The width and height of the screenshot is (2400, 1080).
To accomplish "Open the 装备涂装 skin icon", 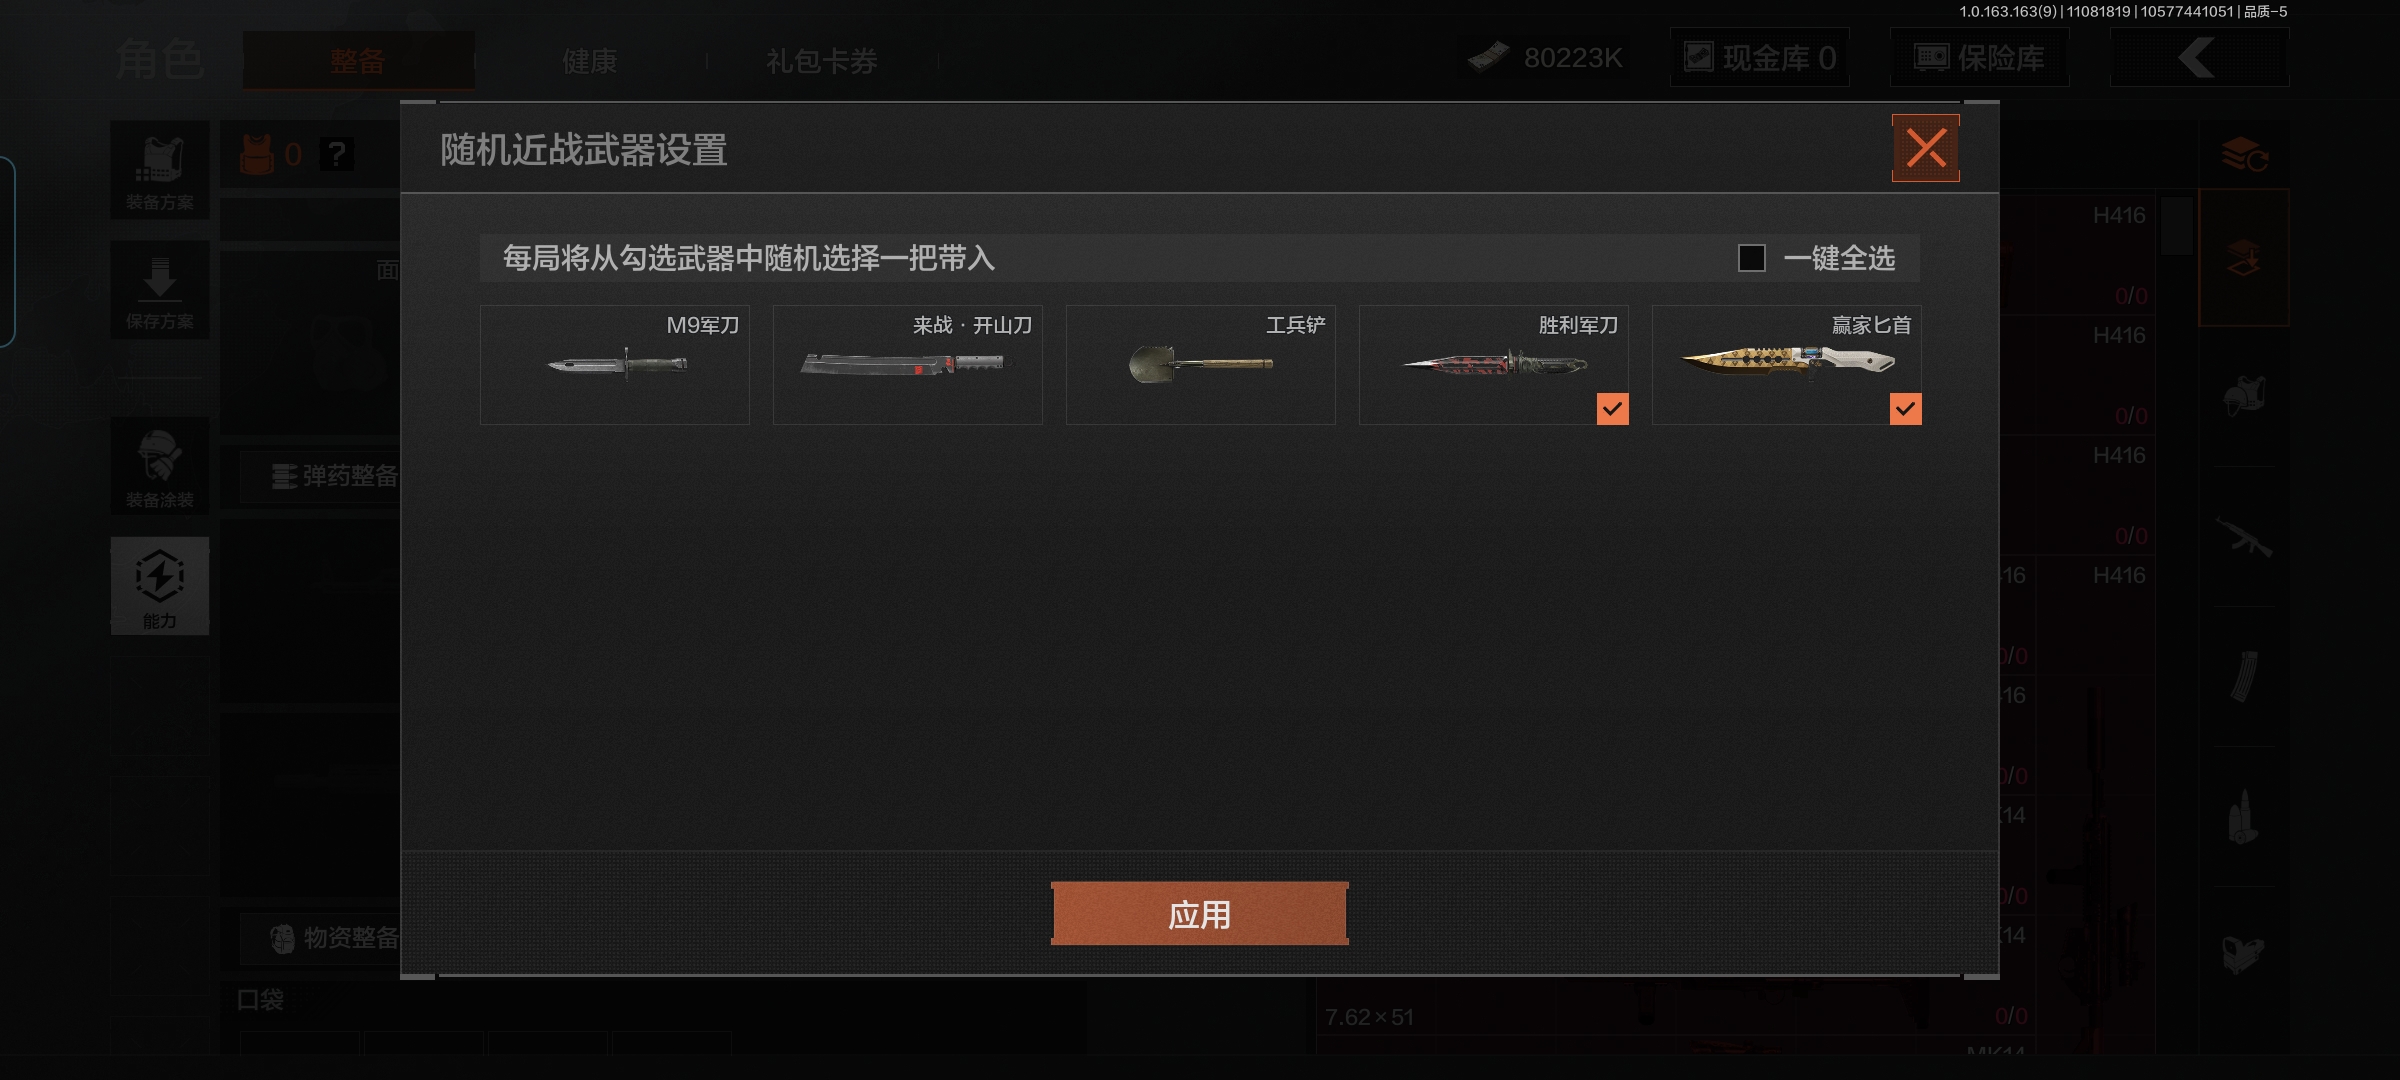I will click(x=160, y=466).
